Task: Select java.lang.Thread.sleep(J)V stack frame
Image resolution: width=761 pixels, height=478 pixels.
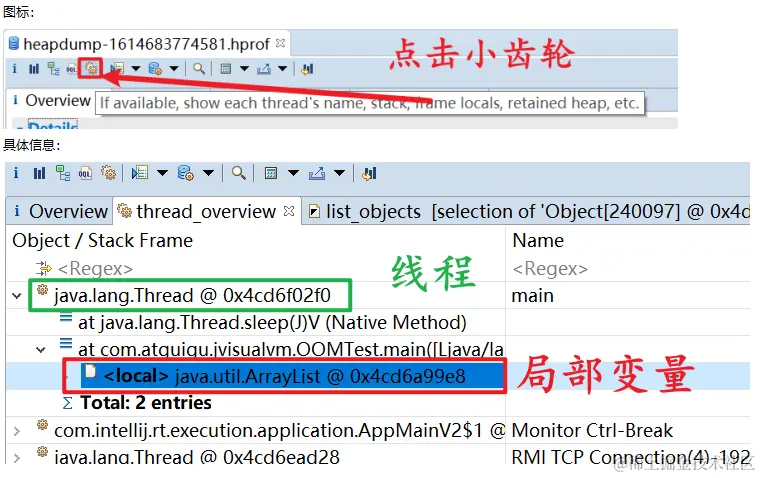Action: [x=272, y=323]
